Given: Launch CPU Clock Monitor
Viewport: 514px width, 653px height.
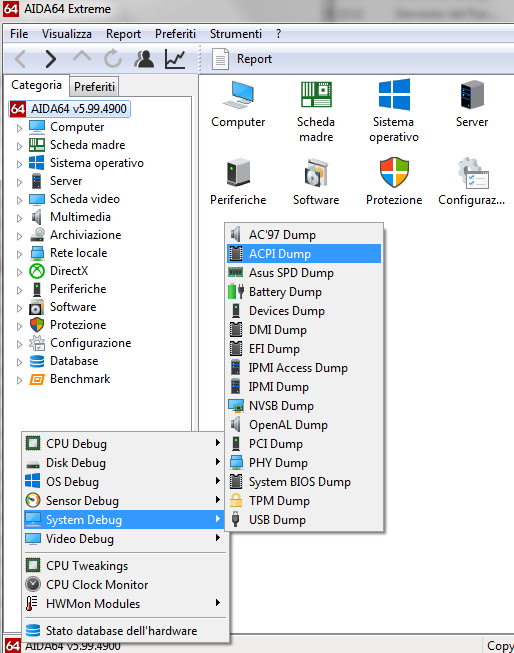Looking at the screenshot, I should [x=124, y=585].
